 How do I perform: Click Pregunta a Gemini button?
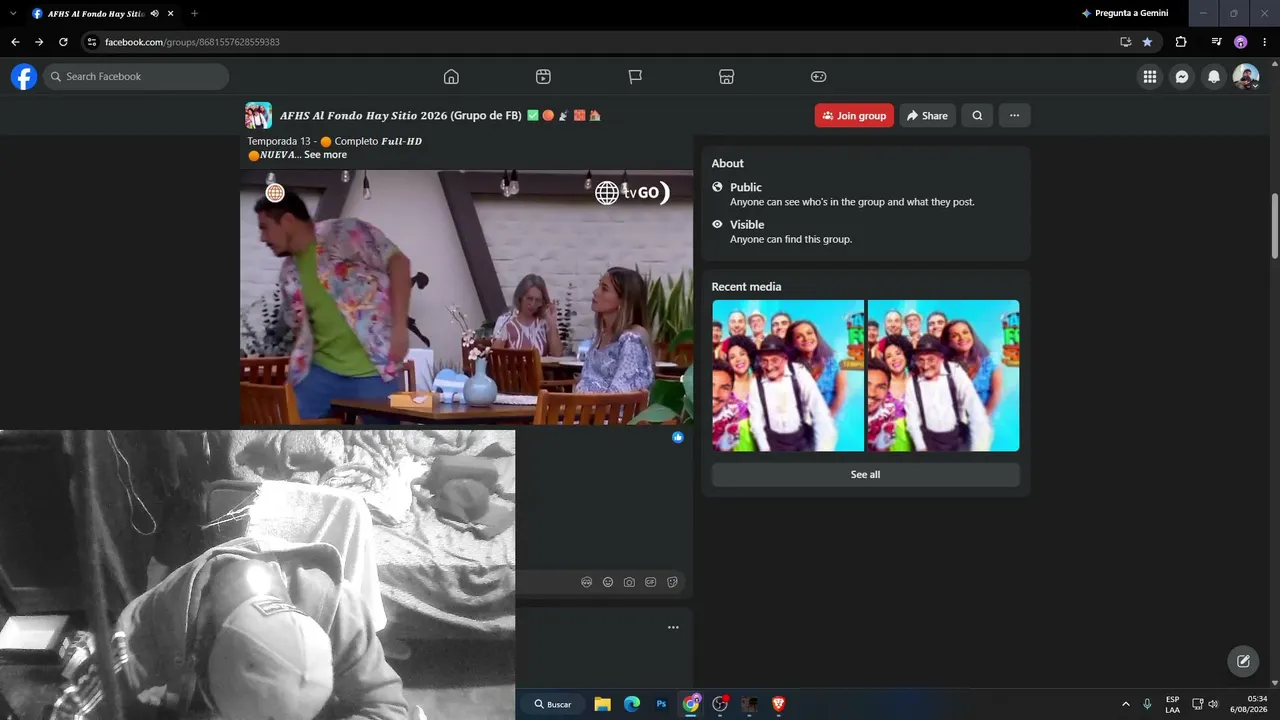pyautogui.click(x=1125, y=13)
